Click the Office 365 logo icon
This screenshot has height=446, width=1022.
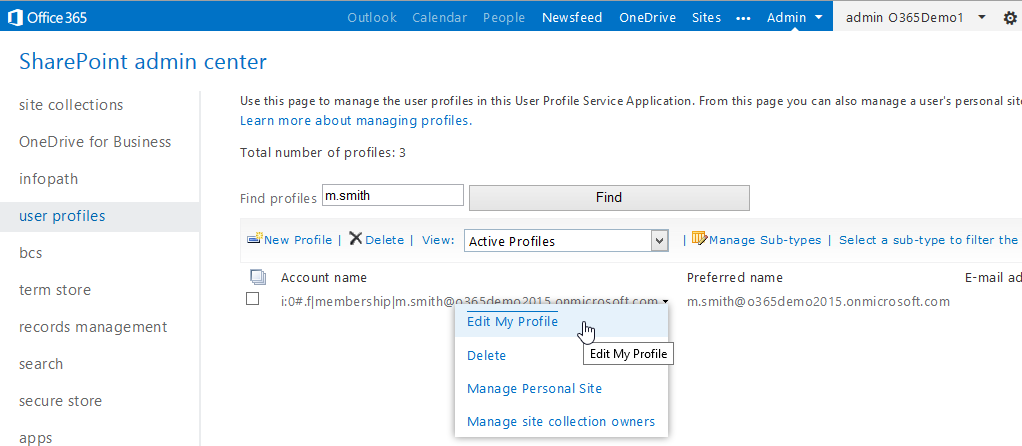15,17
